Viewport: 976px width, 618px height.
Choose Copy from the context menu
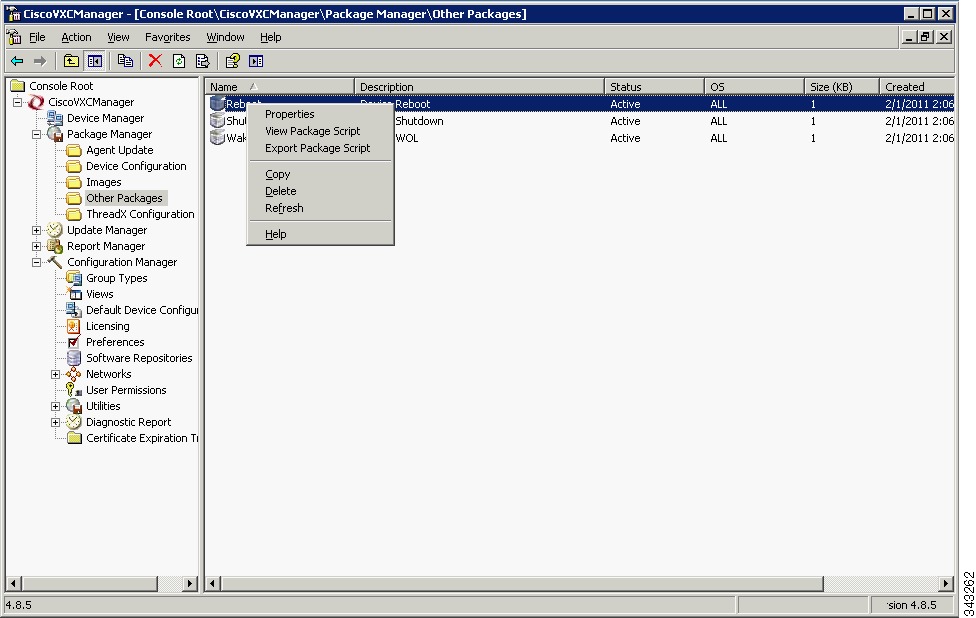pos(321,174)
